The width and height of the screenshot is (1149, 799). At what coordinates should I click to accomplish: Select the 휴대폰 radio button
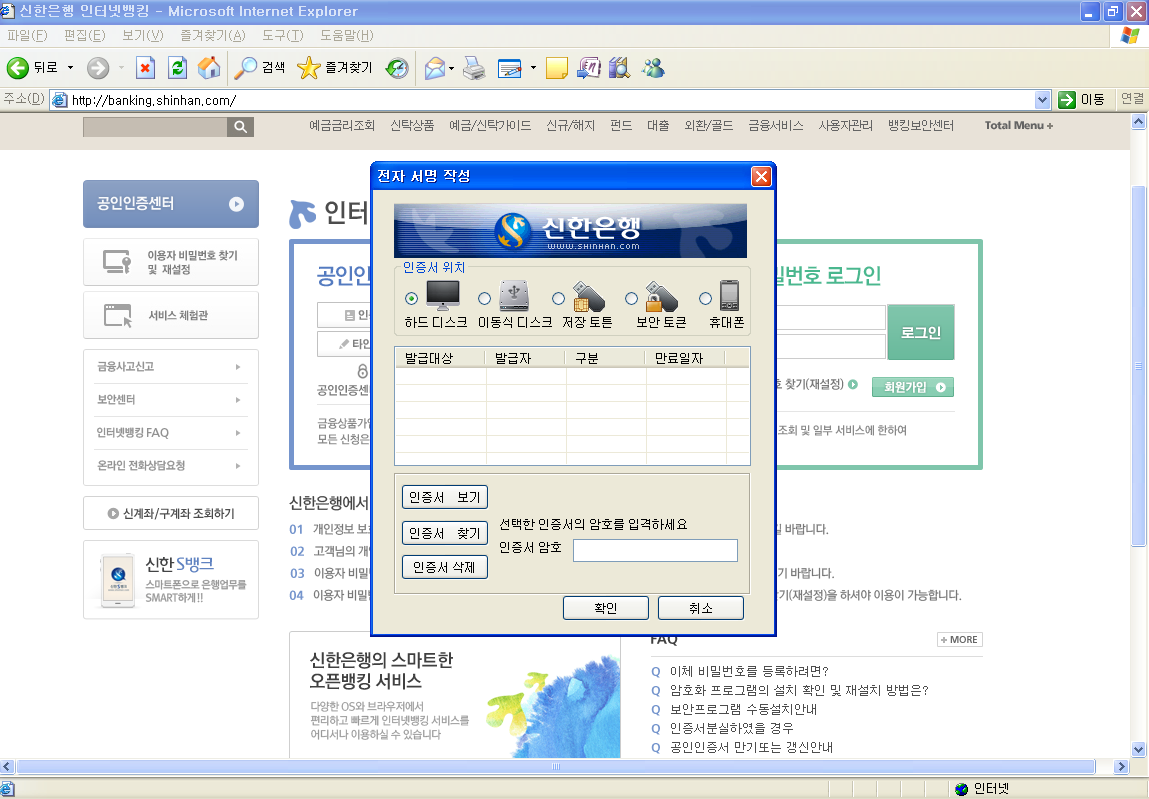point(705,298)
